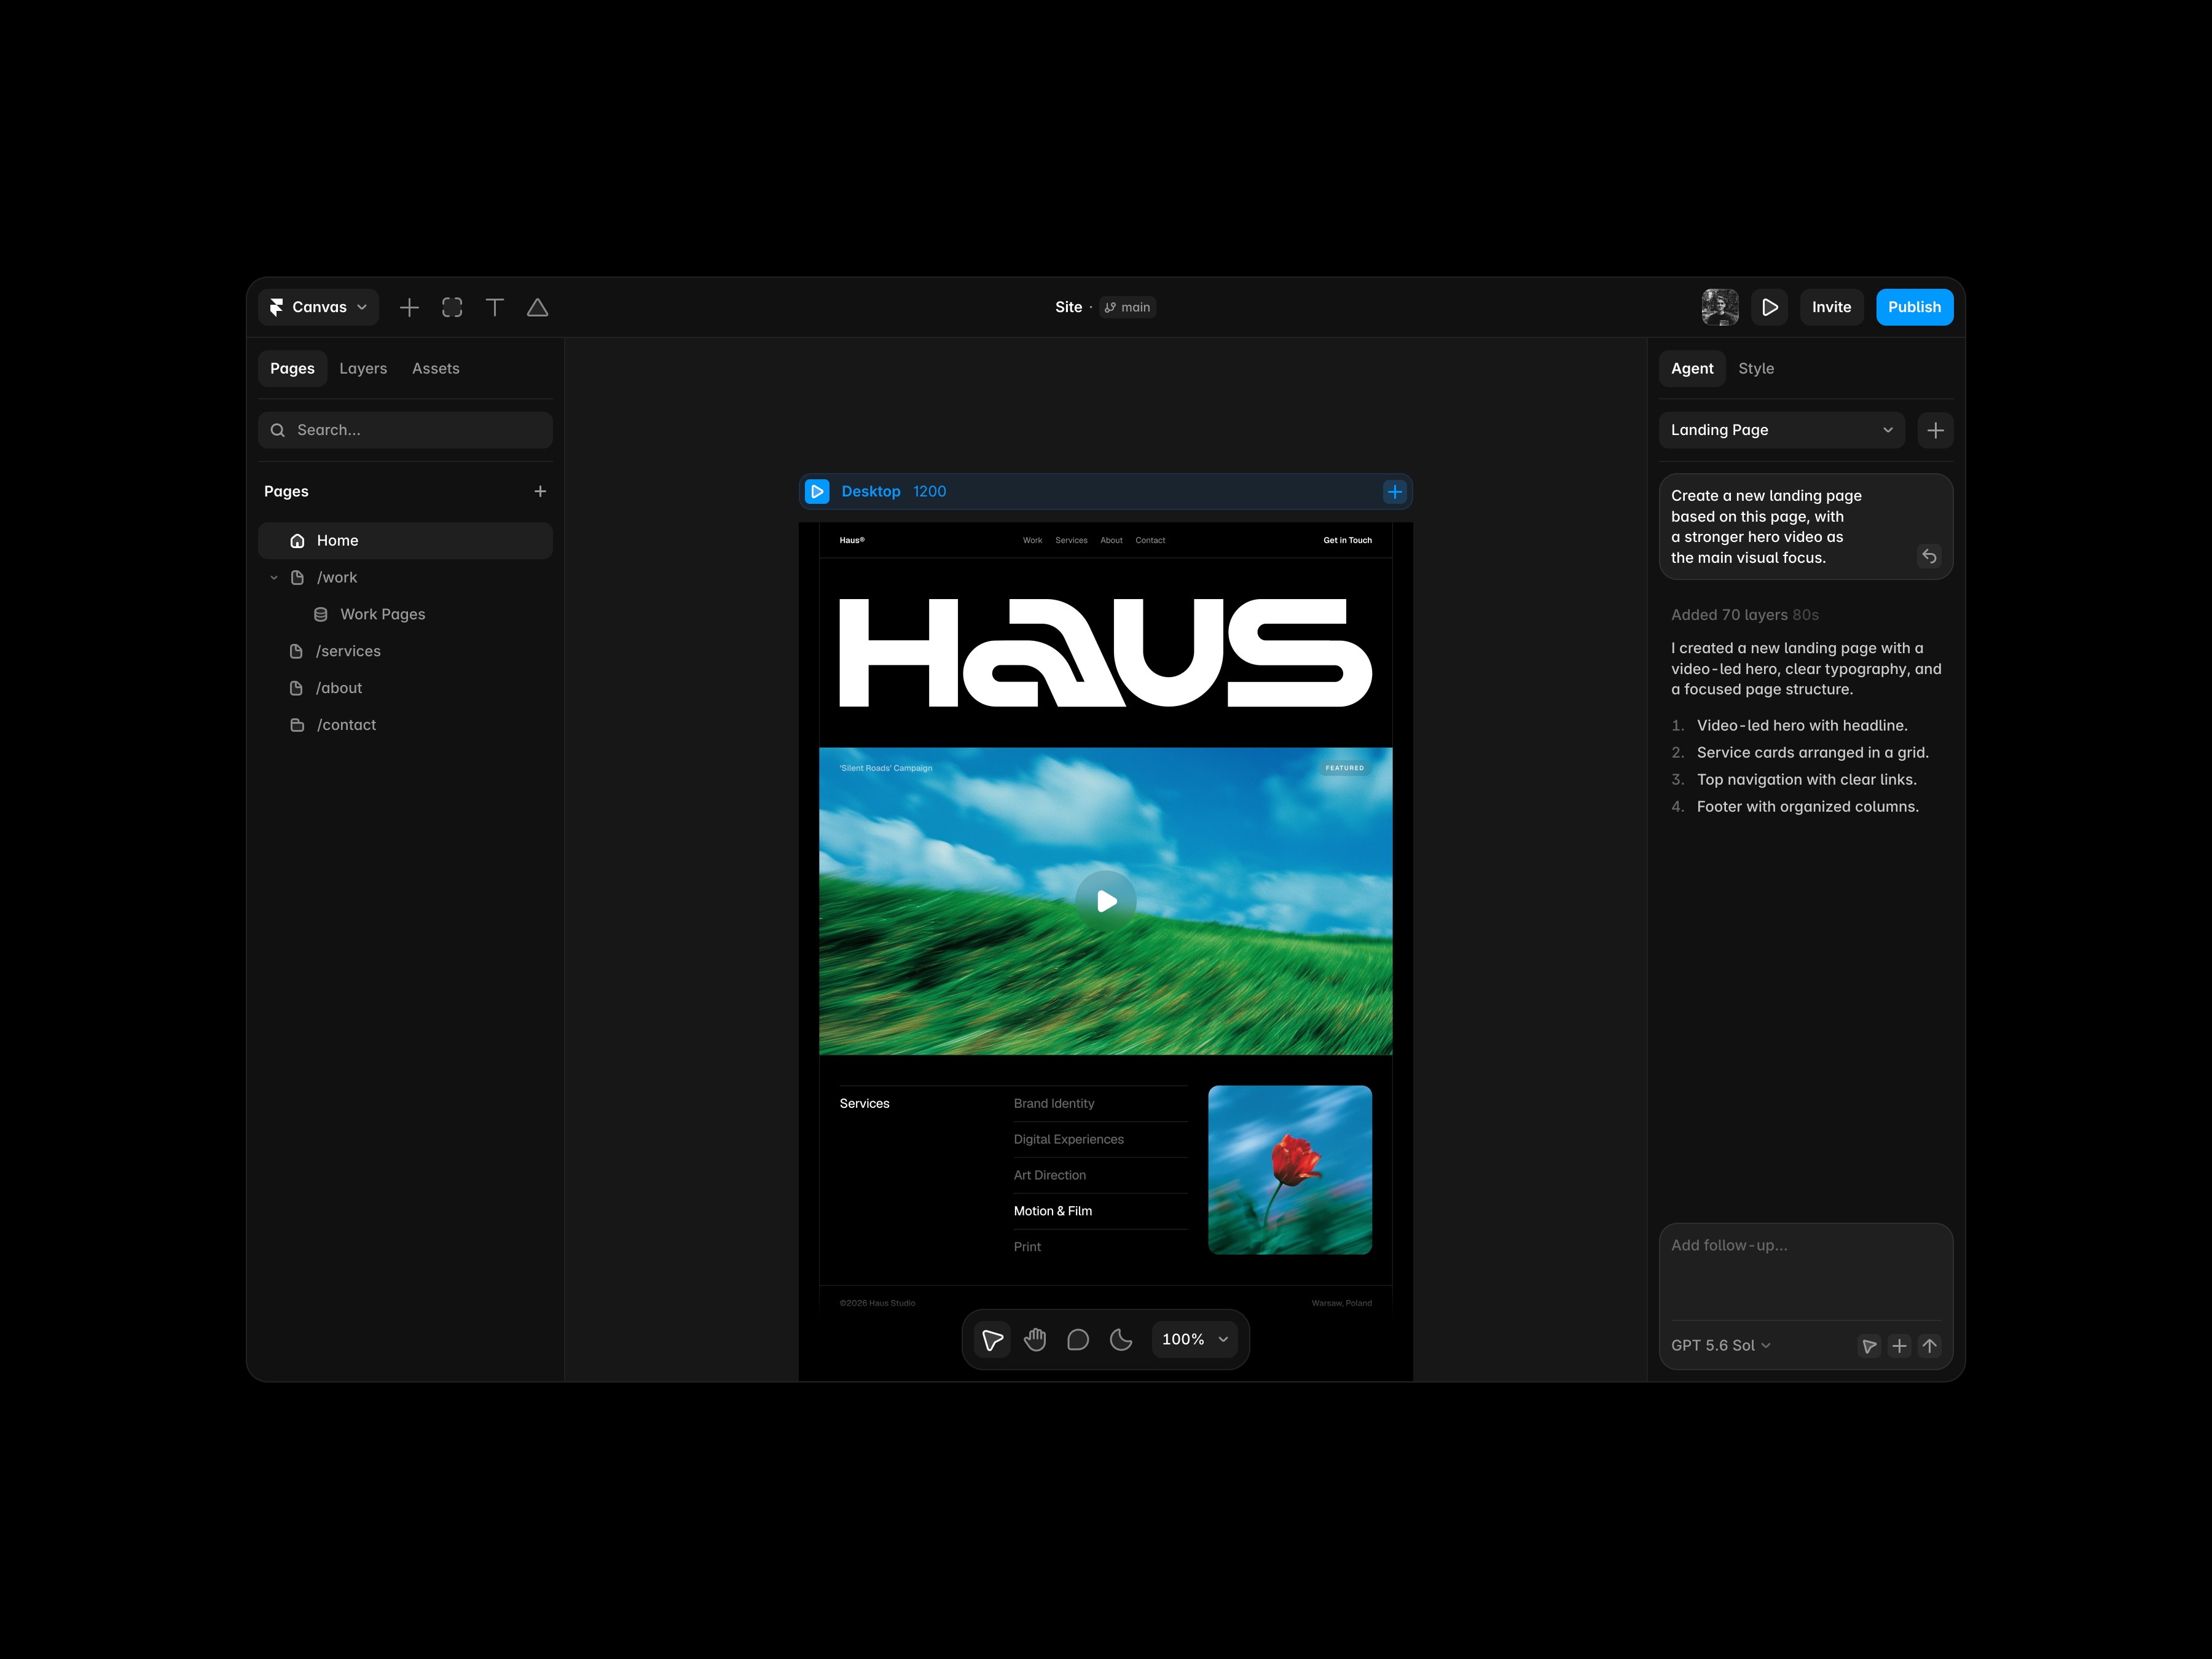
Task: Click the 'Silent Roads' Campaign caption
Action: click(x=886, y=768)
